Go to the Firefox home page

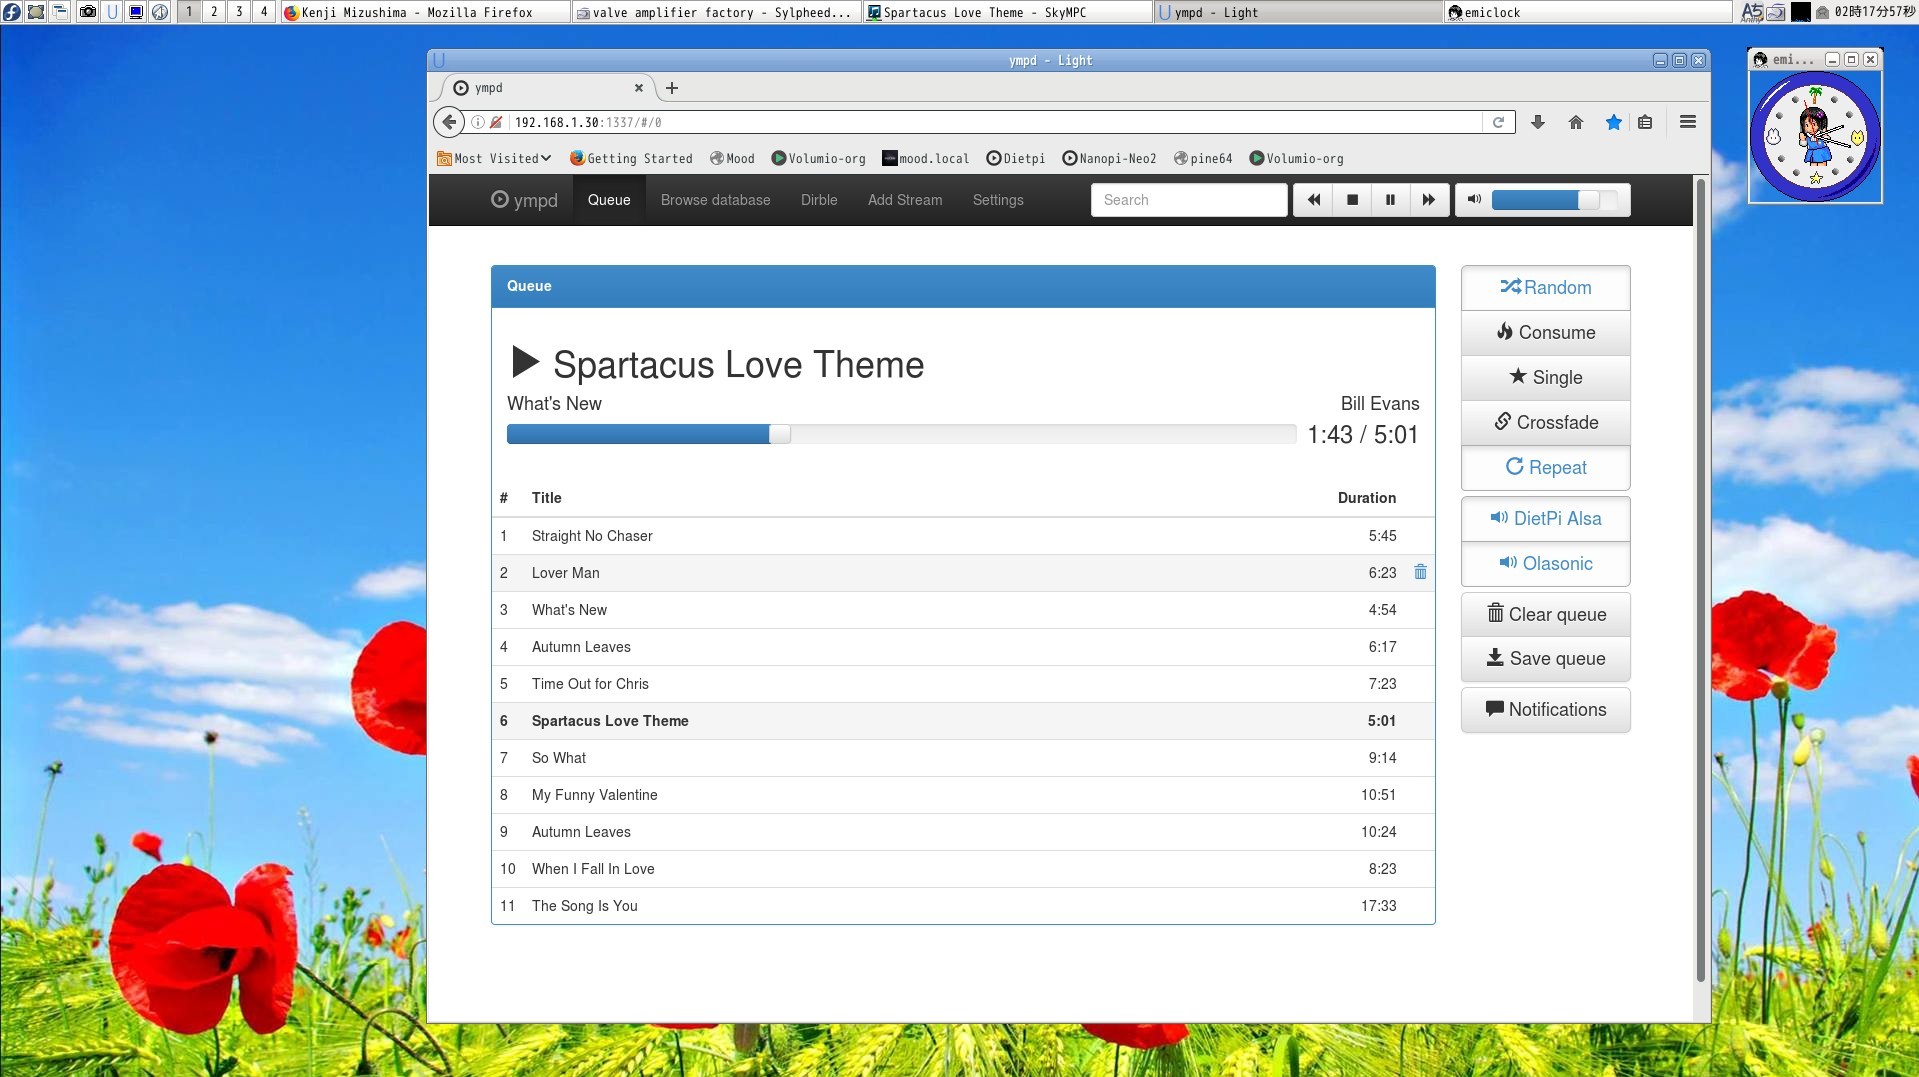pyautogui.click(x=1576, y=122)
